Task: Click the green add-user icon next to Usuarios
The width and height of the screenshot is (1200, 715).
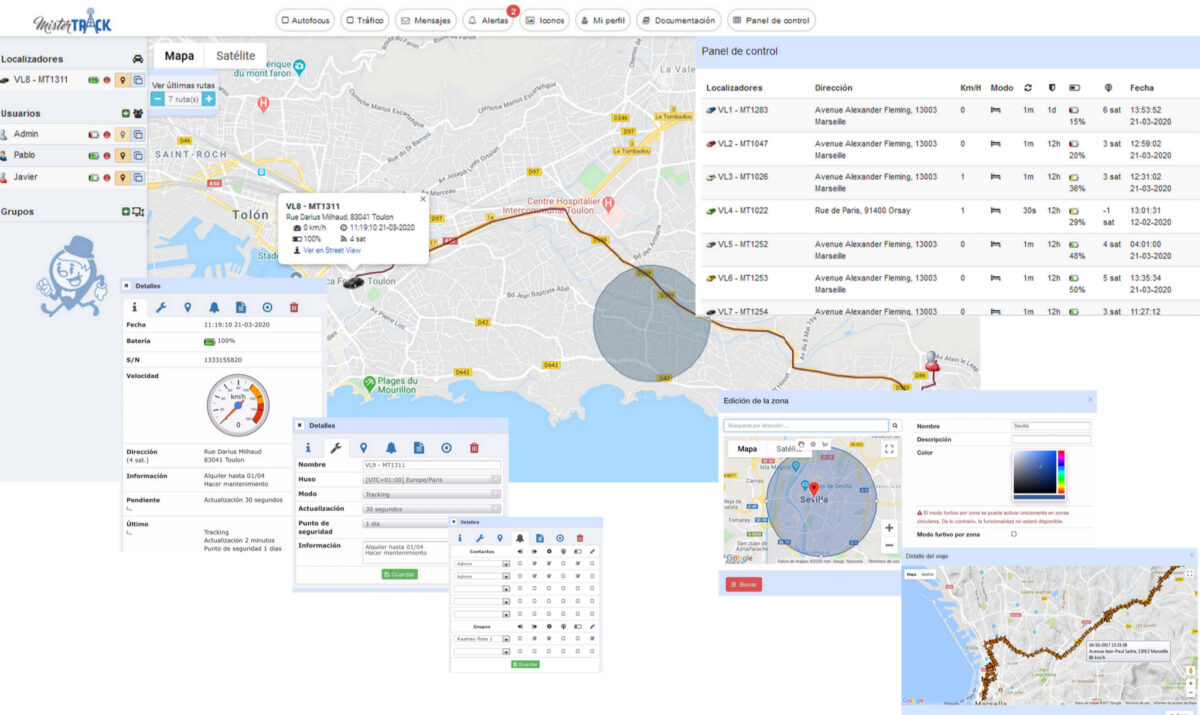Action: [x=125, y=114]
